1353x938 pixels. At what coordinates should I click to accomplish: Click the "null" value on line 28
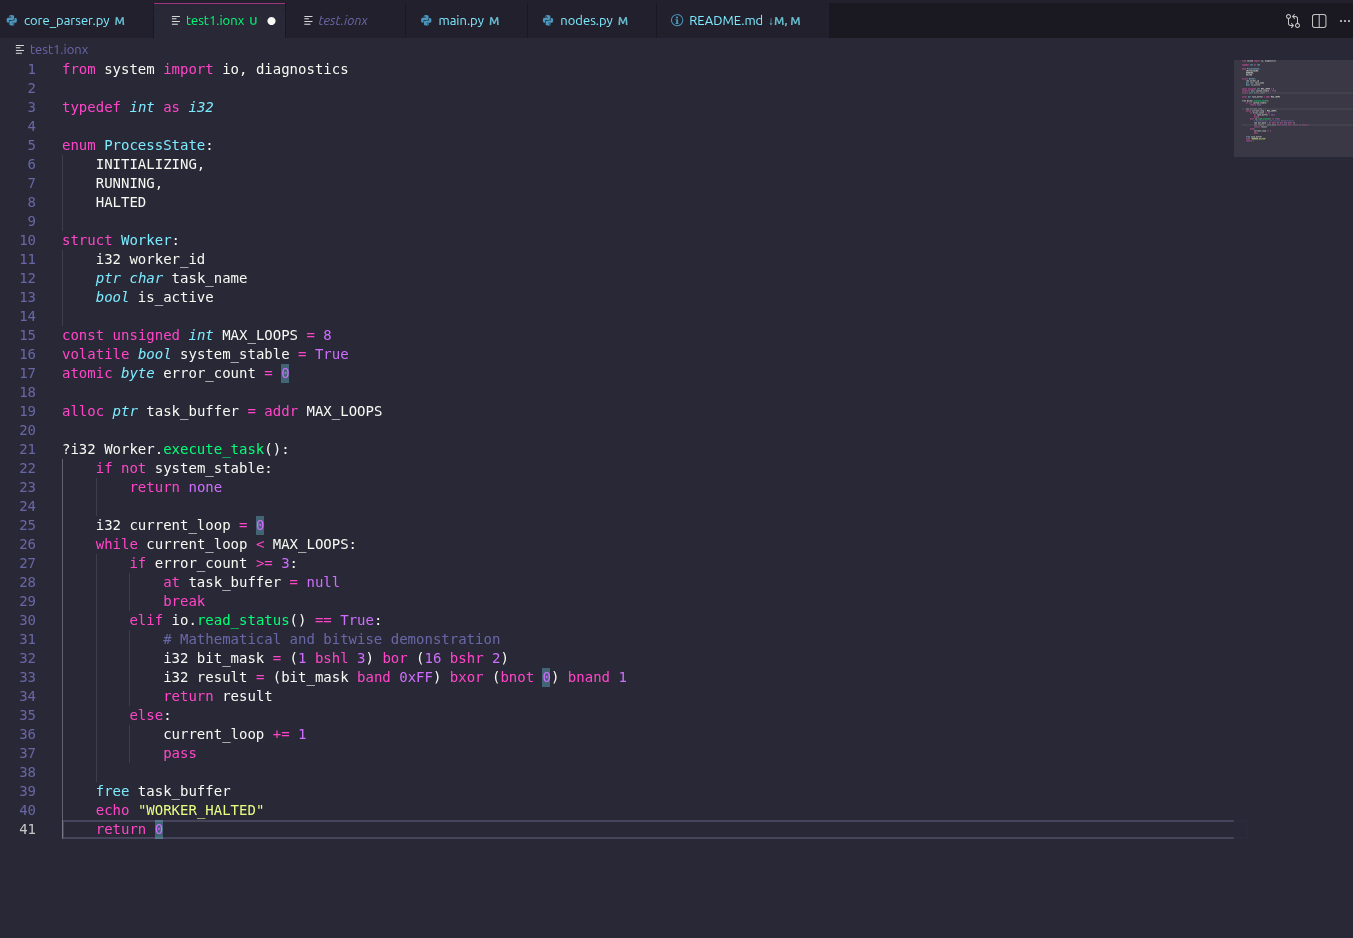click(x=323, y=582)
